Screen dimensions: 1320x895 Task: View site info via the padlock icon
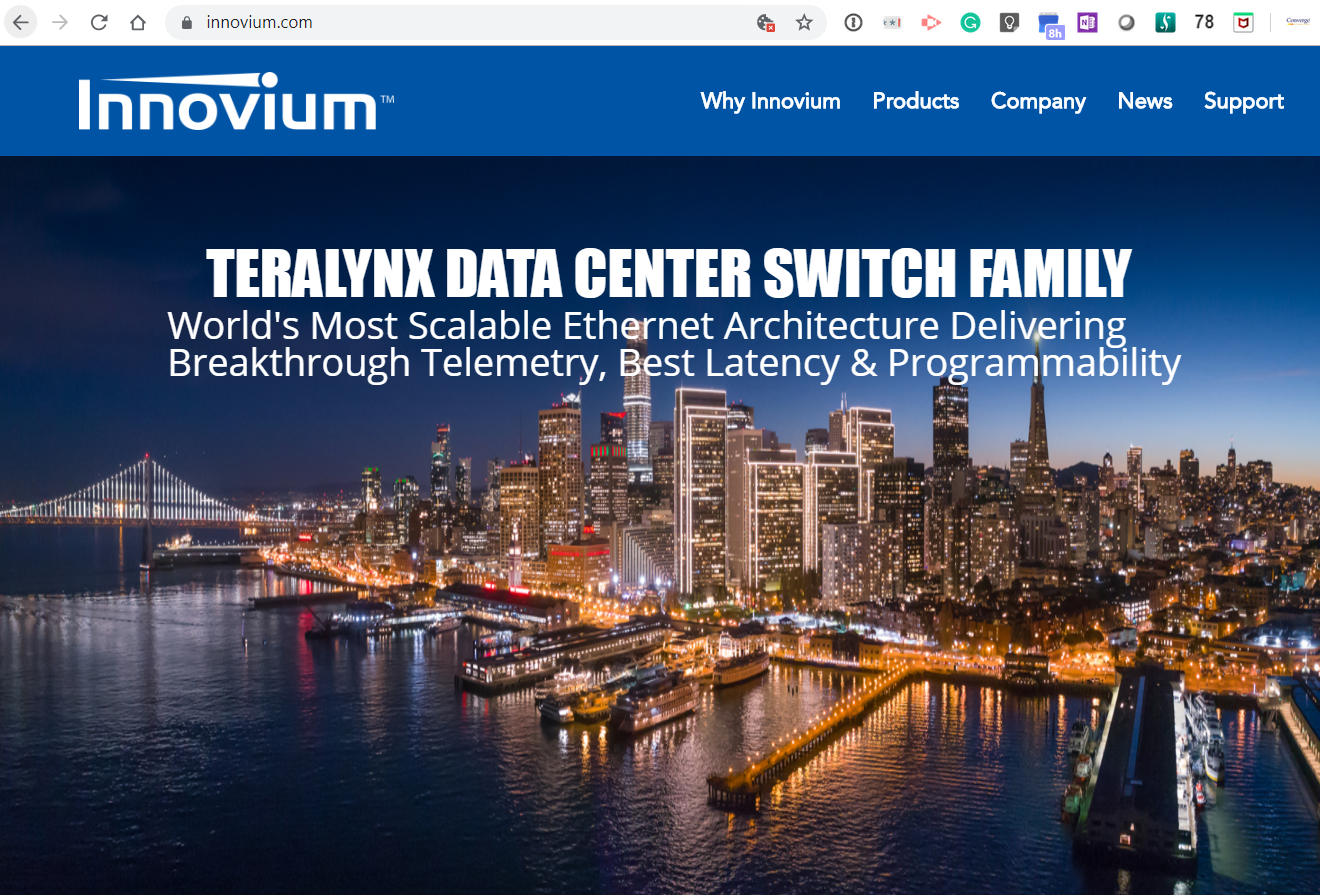186,22
